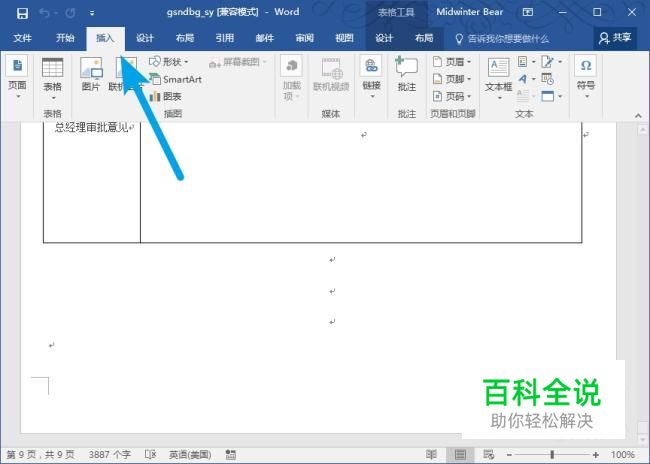Insert a 图表 Chart
Viewport: 650px width, 464px height.
(165, 97)
